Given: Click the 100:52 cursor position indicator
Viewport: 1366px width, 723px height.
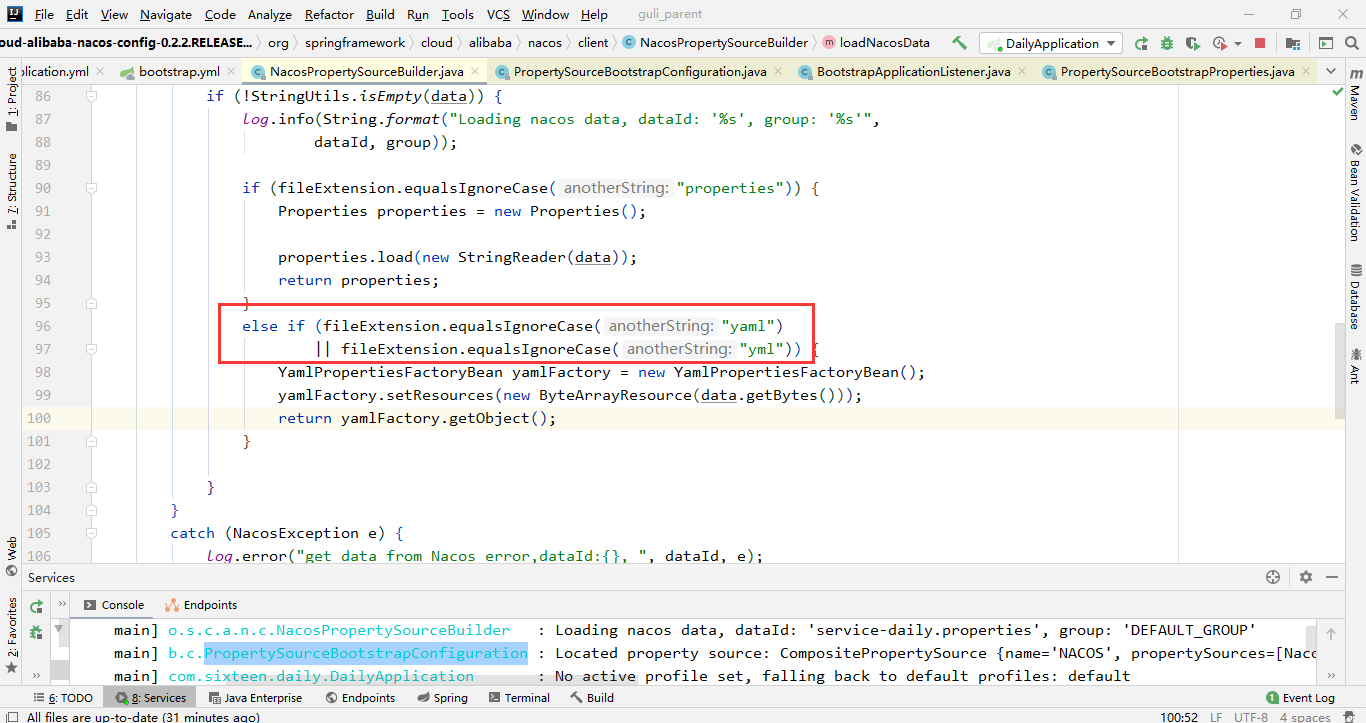Looking at the screenshot, I should (x=1180, y=717).
